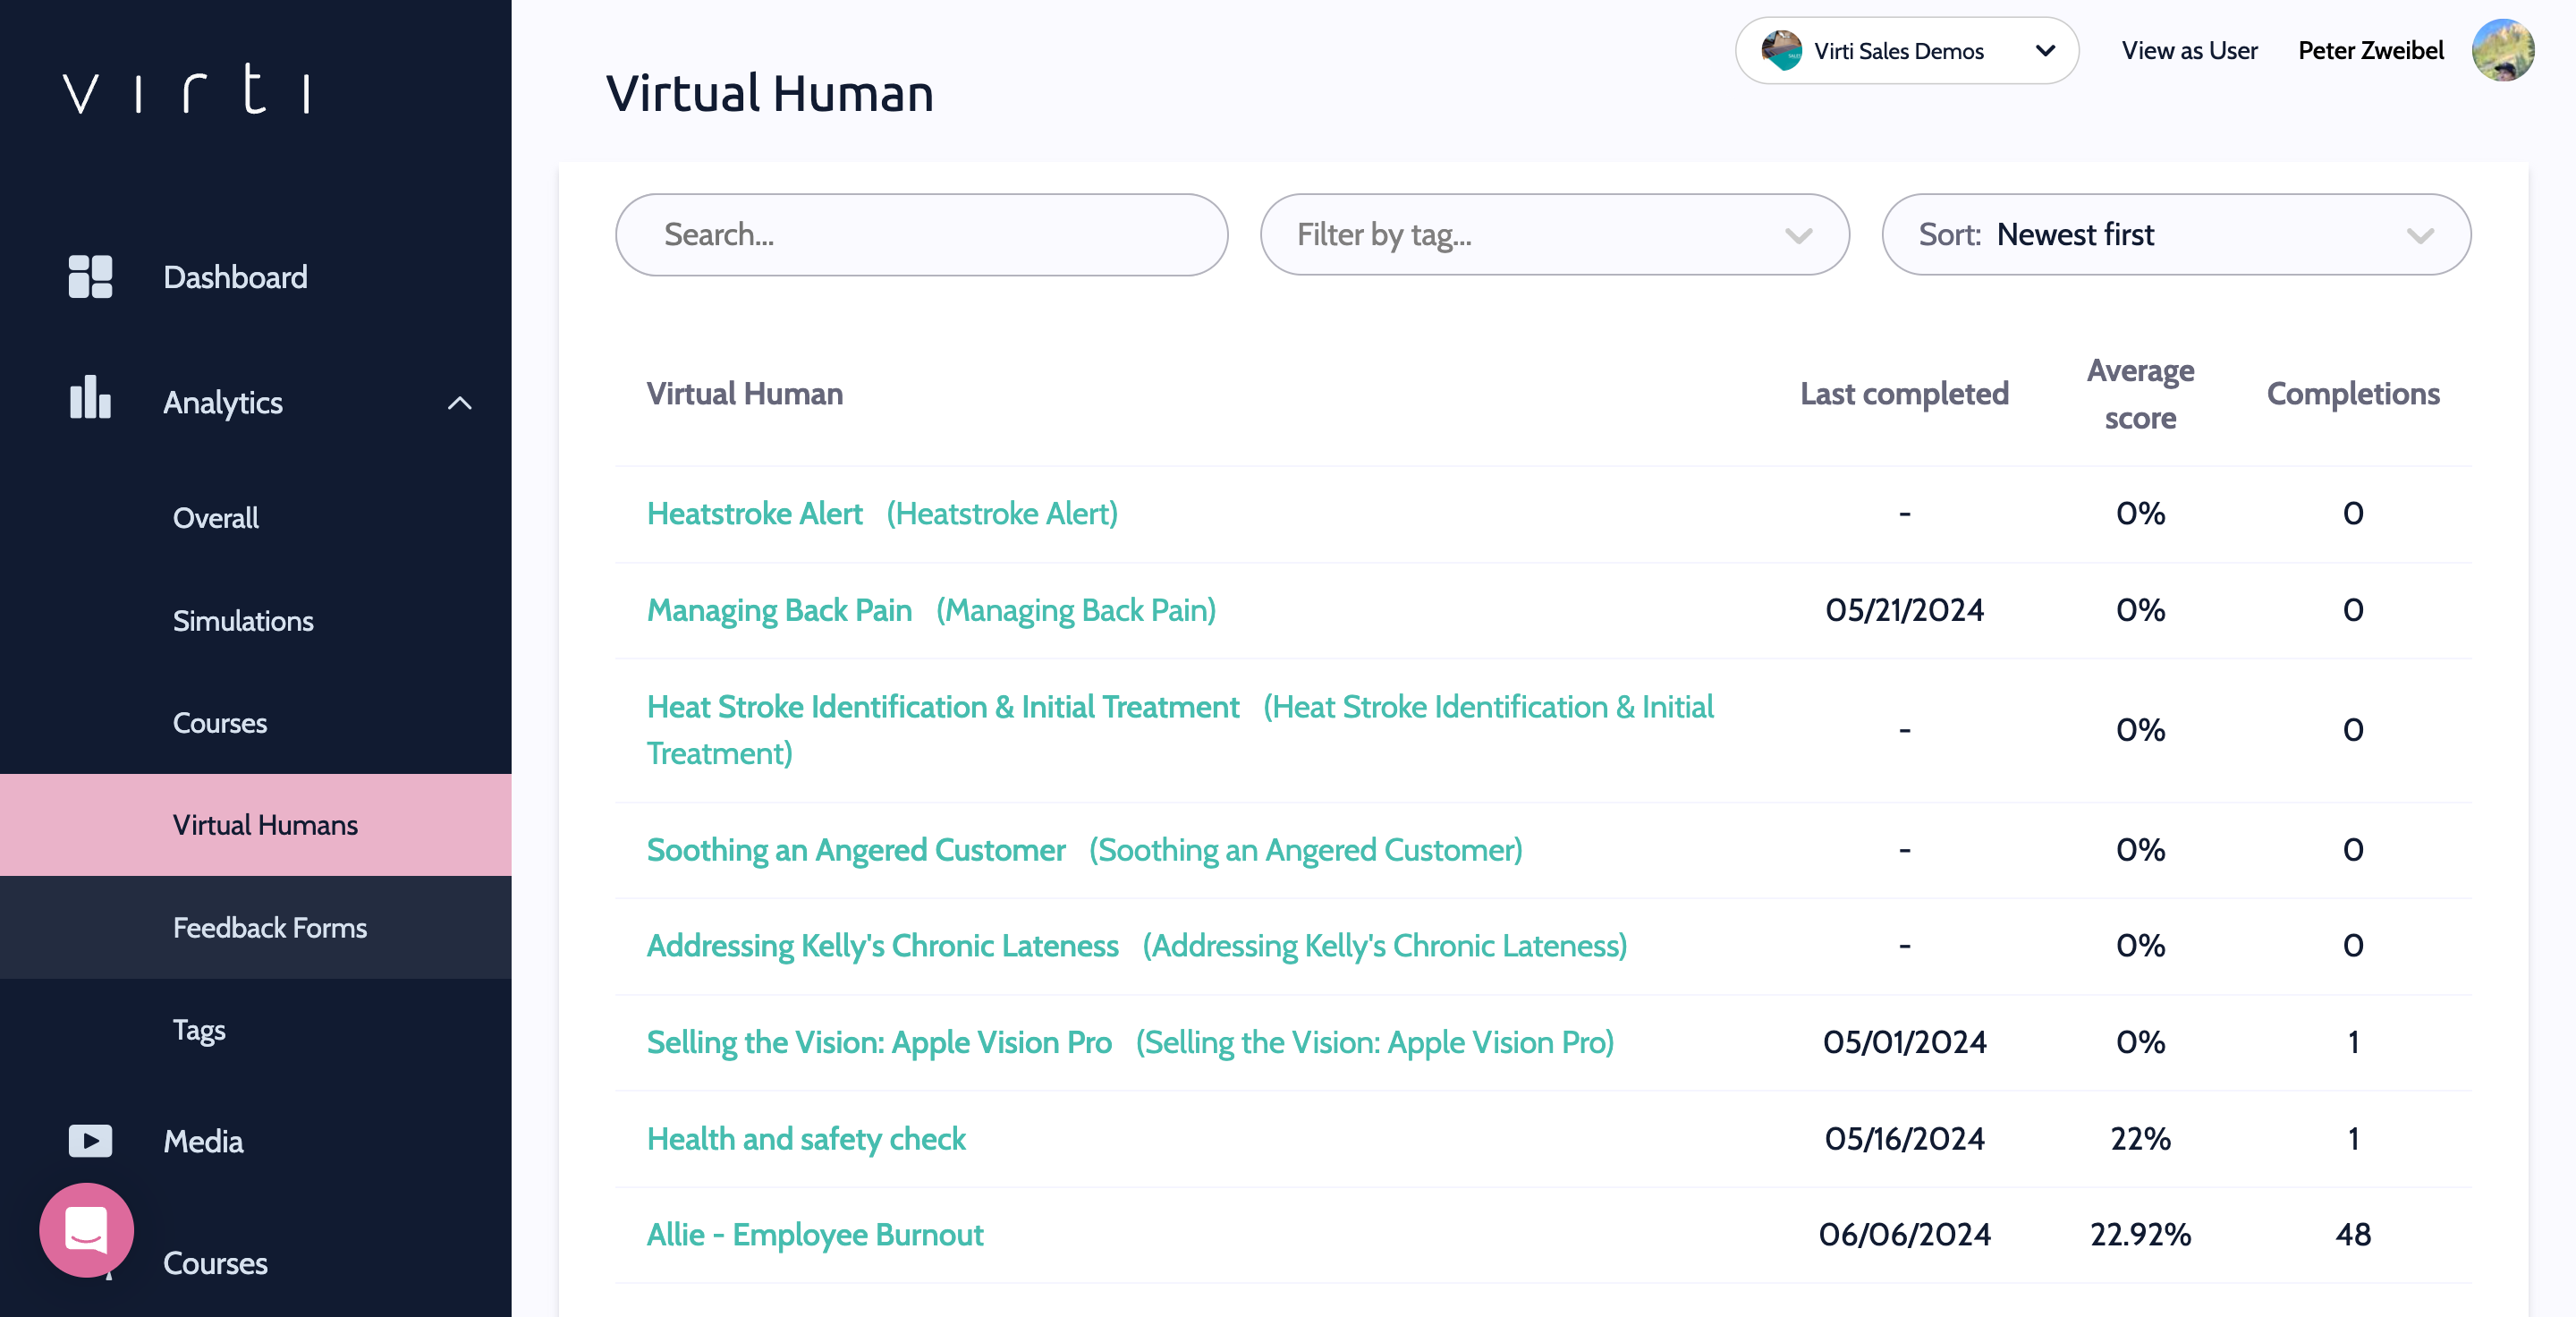Open Feedback Forms in the sidebar
This screenshot has height=1317, width=2576.
pos(270,928)
